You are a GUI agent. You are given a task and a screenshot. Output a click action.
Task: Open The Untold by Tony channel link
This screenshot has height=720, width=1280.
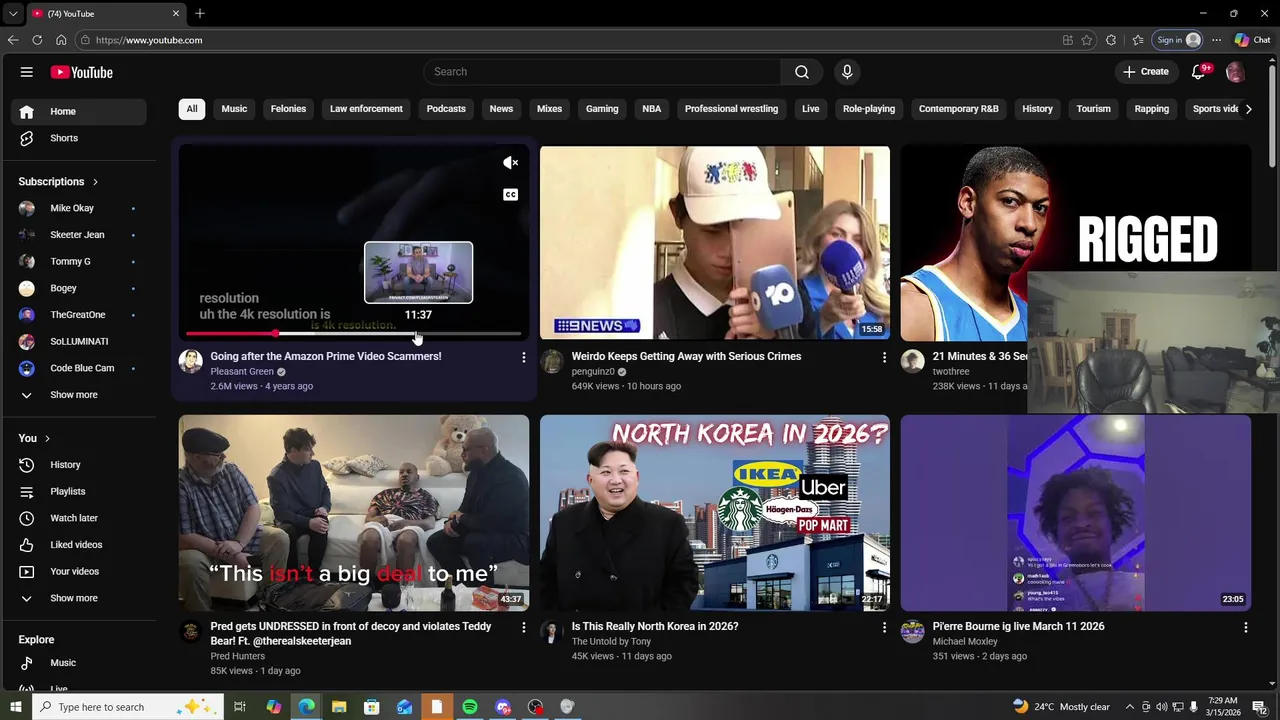coord(611,642)
